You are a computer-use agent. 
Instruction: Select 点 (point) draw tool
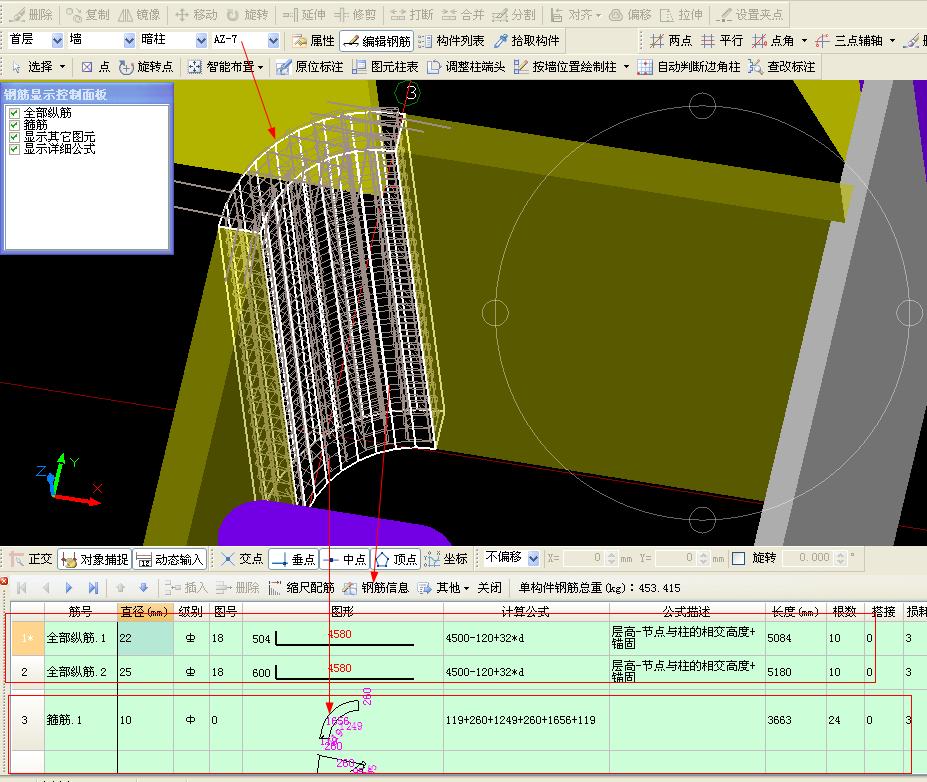pyautogui.click(x=96, y=66)
